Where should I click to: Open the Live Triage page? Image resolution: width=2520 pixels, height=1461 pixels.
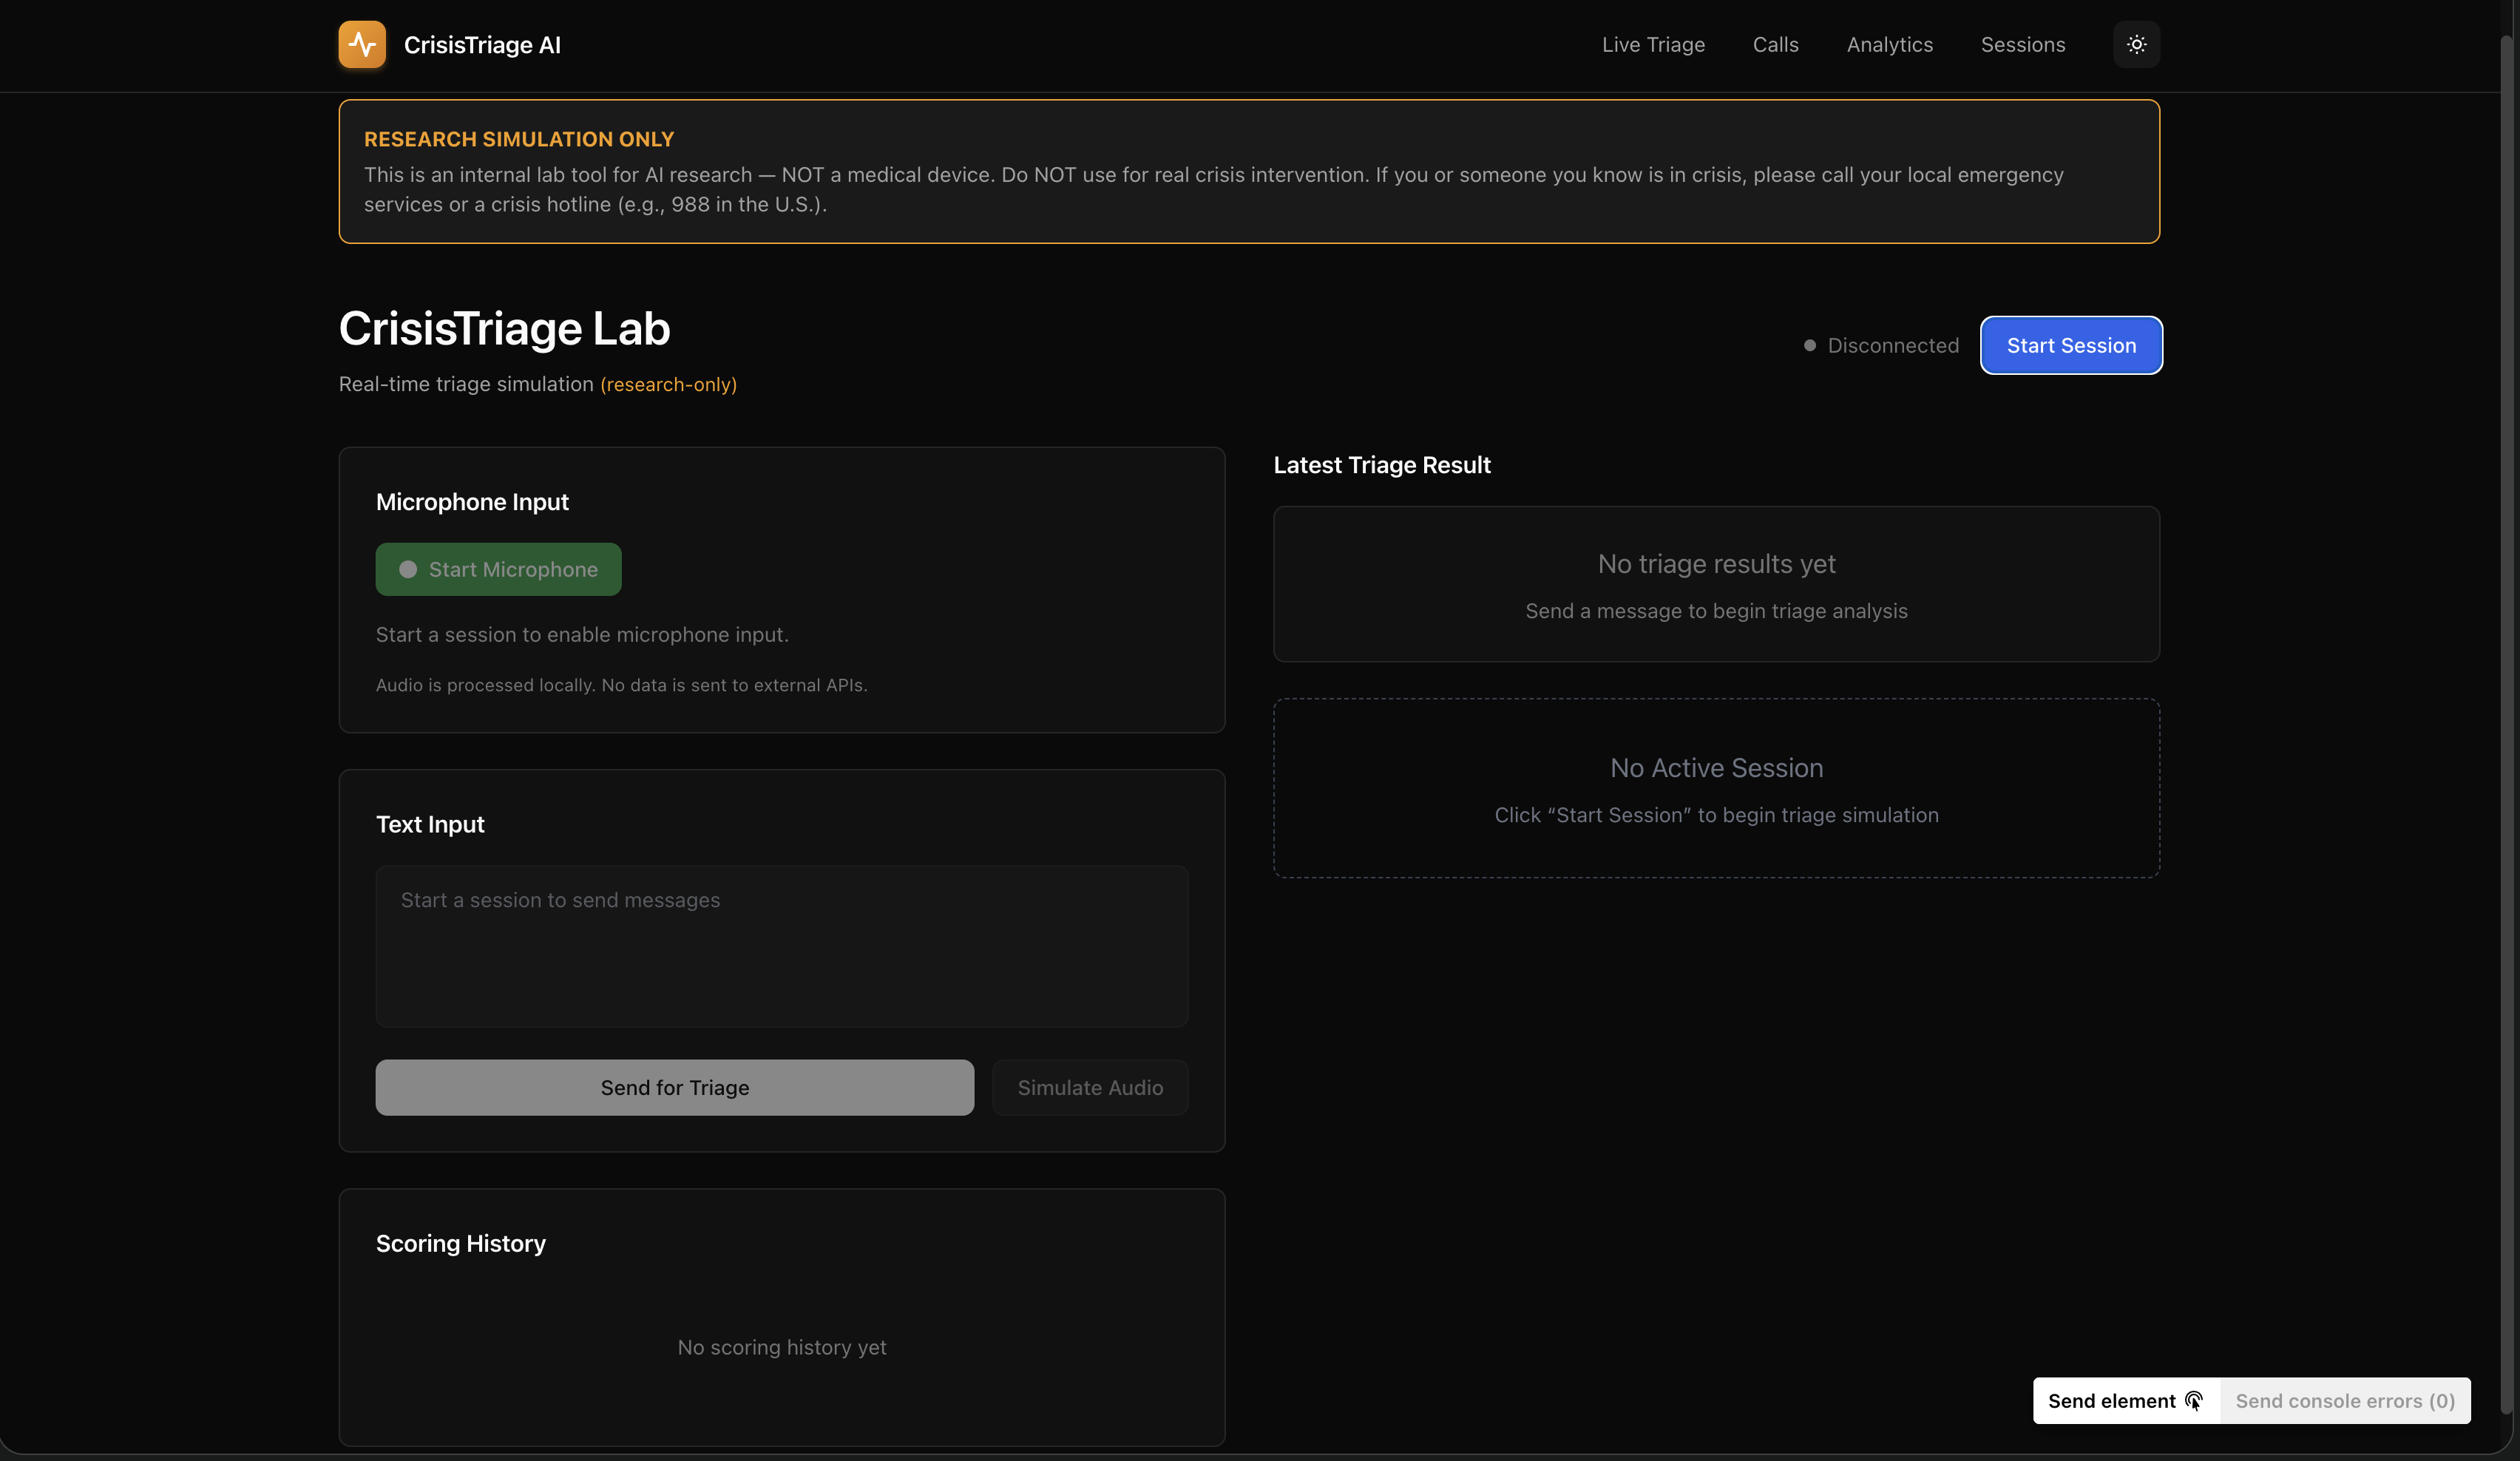click(1652, 44)
